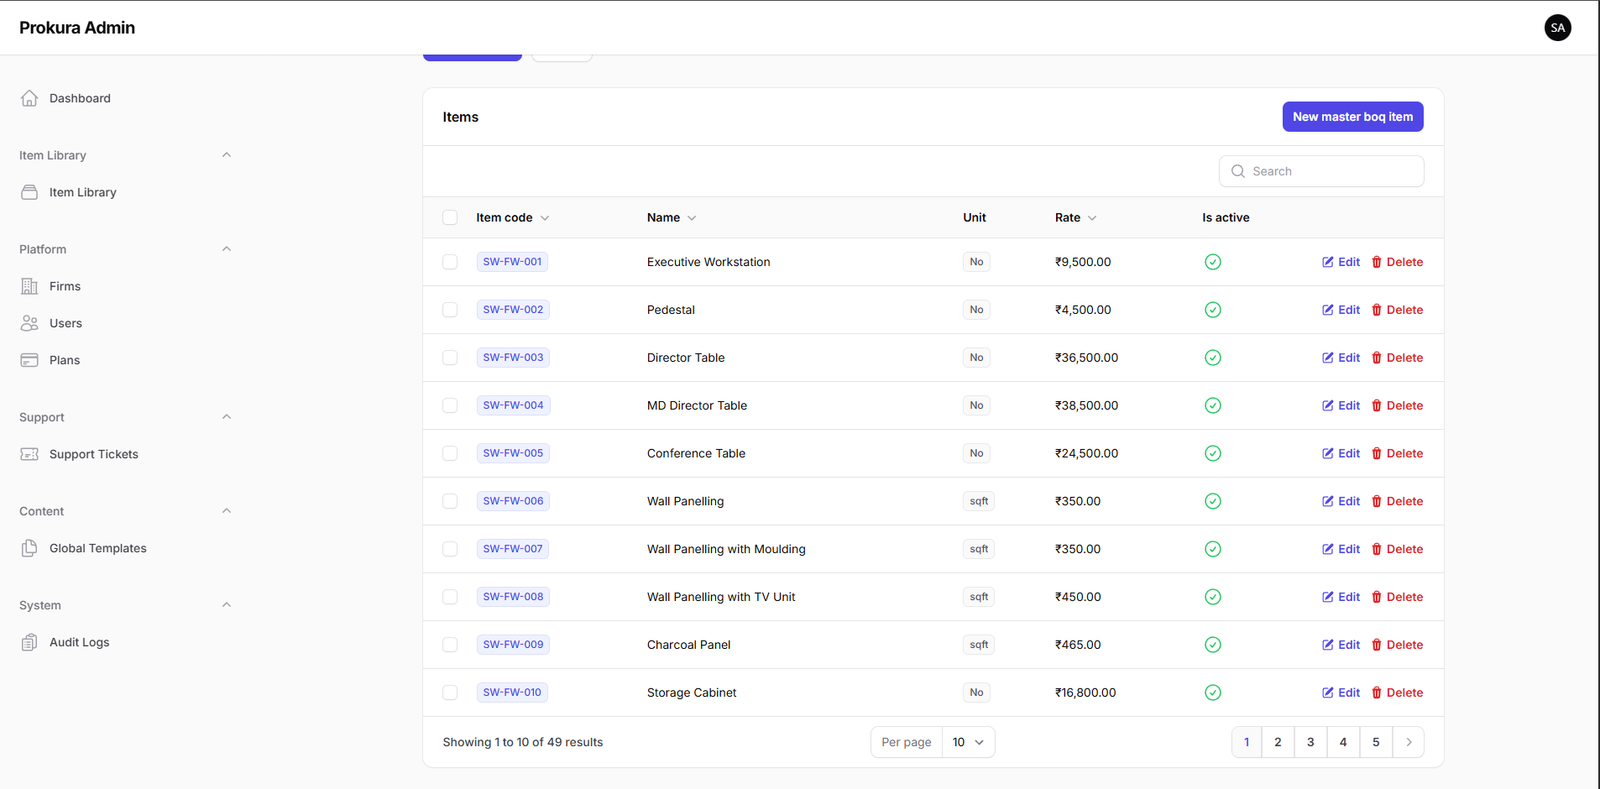Click the Wall Panelling with TV Unit name
The height and width of the screenshot is (789, 1600).
(721, 597)
